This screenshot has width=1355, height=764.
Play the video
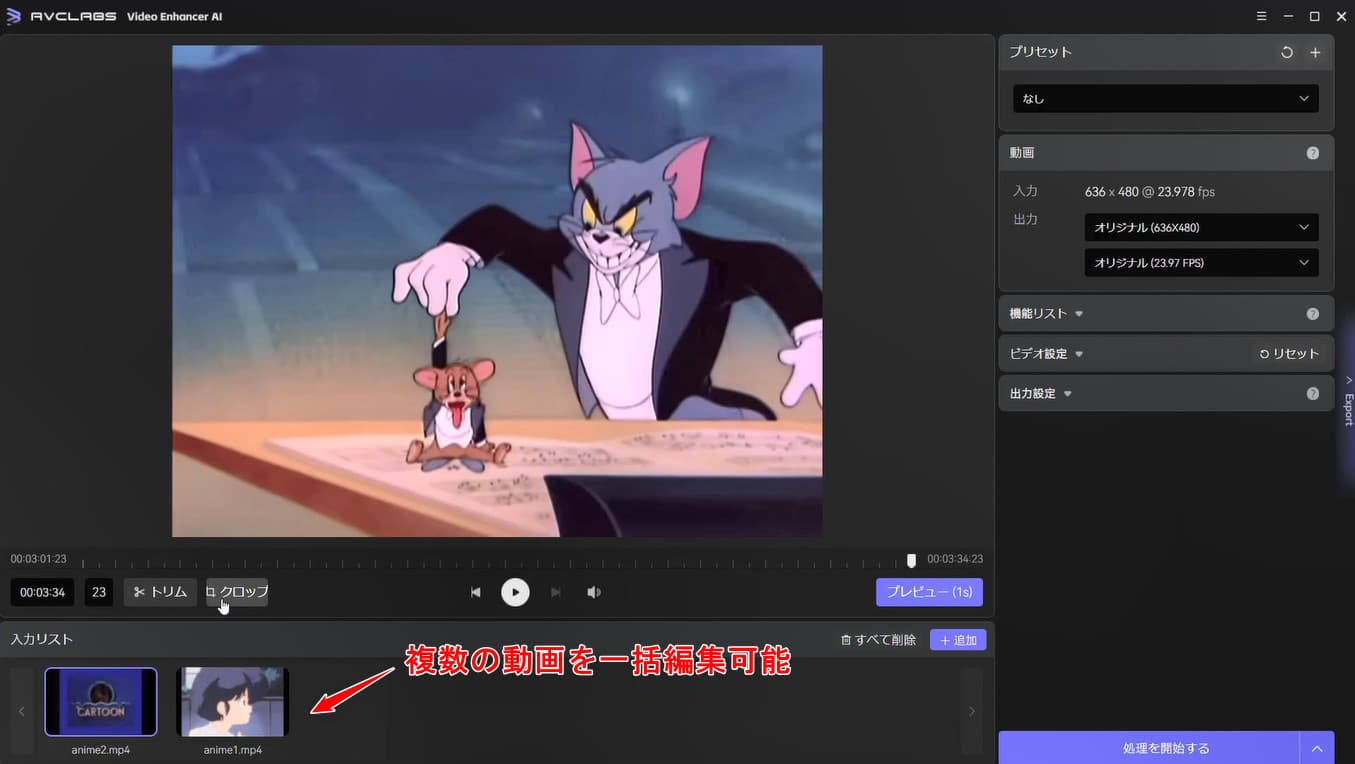coord(515,592)
